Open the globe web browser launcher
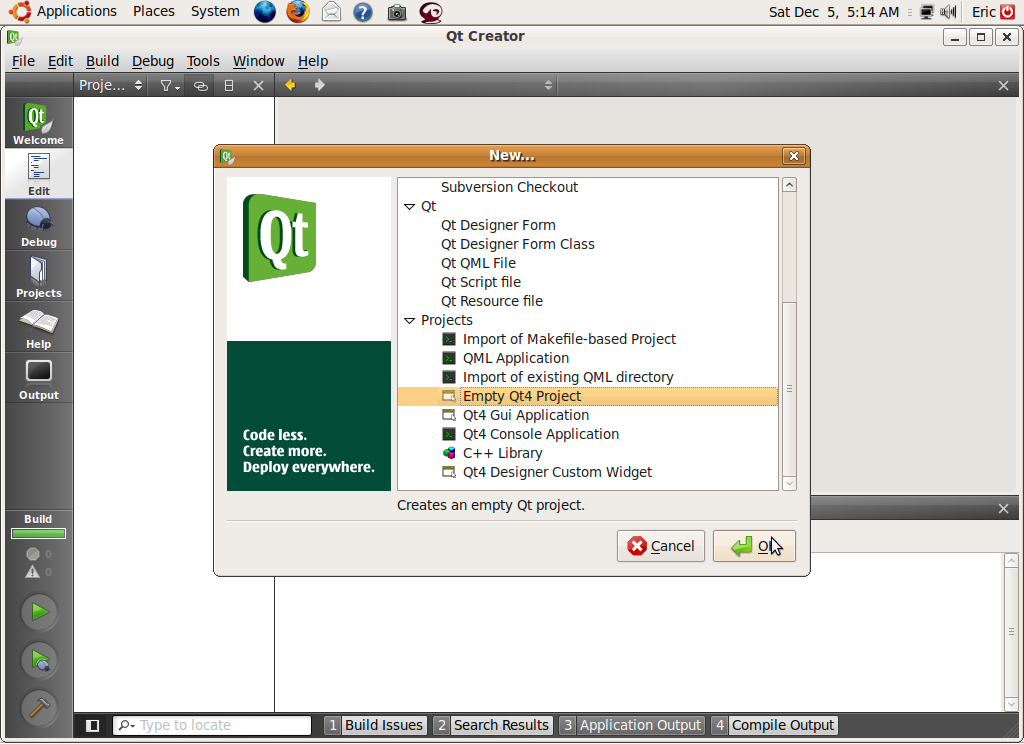Screen dimensions: 1024x744 264,12
